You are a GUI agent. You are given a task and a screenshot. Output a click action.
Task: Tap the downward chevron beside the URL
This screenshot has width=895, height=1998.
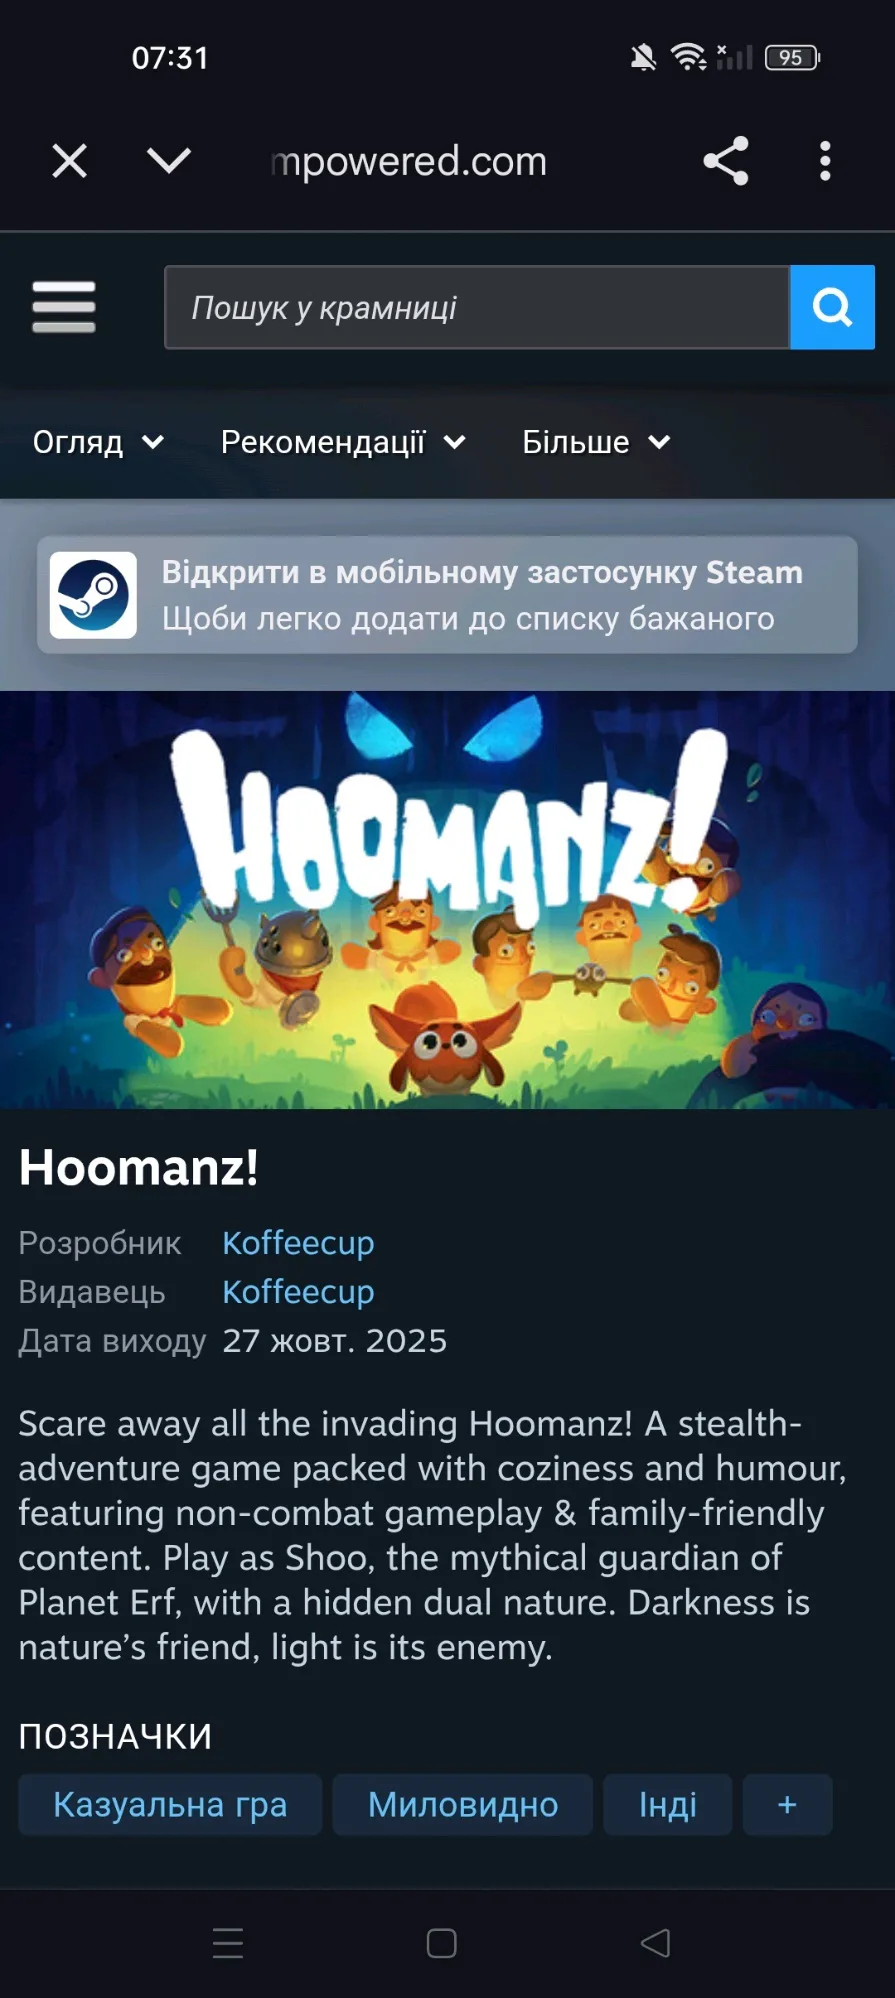(168, 160)
